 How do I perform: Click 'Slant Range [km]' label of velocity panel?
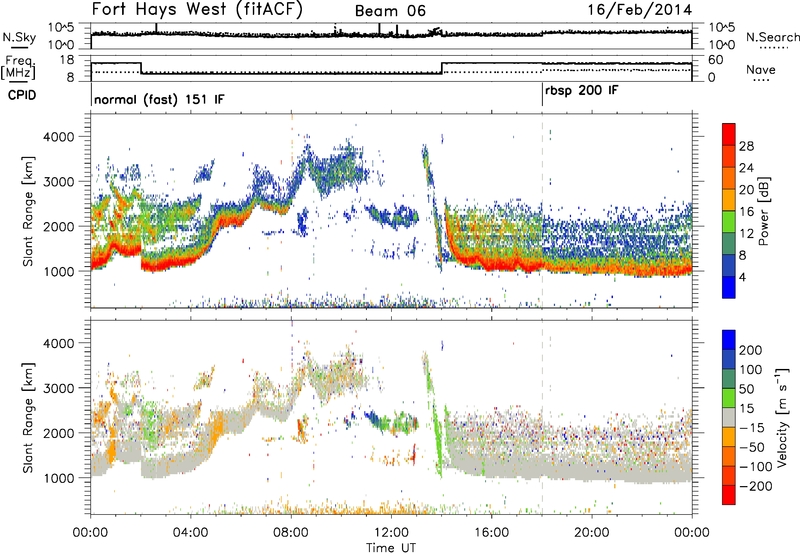[28, 417]
